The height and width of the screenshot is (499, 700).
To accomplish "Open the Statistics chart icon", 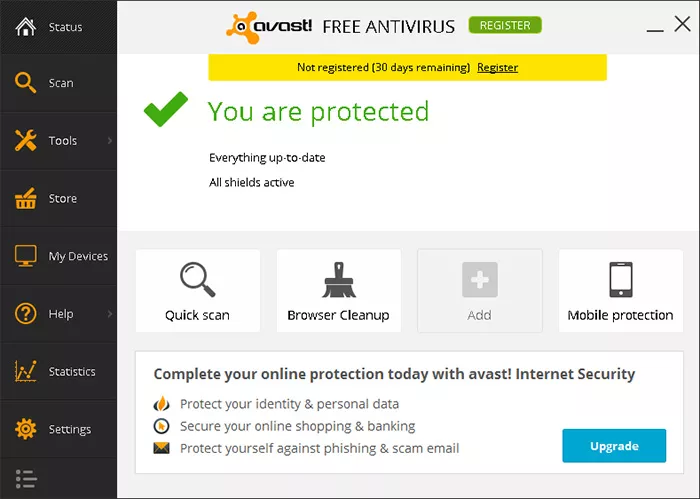I will pos(25,371).
